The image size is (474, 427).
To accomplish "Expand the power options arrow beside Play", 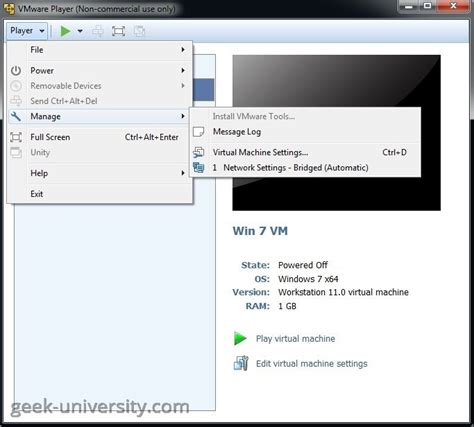I will click(80, 31).
